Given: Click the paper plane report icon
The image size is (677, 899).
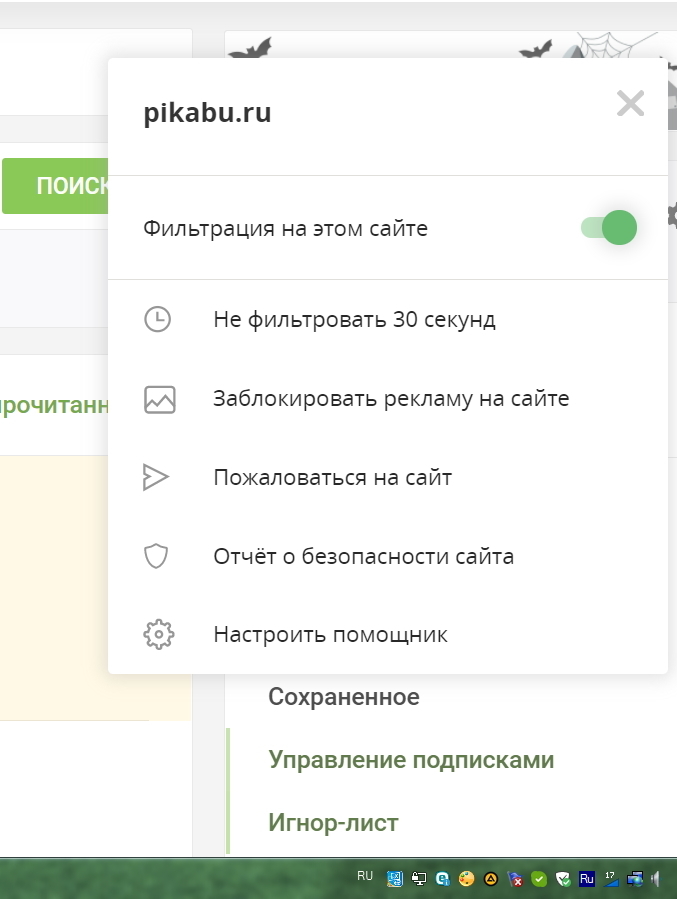Looking at the screenshot, I should coord(157,477).
